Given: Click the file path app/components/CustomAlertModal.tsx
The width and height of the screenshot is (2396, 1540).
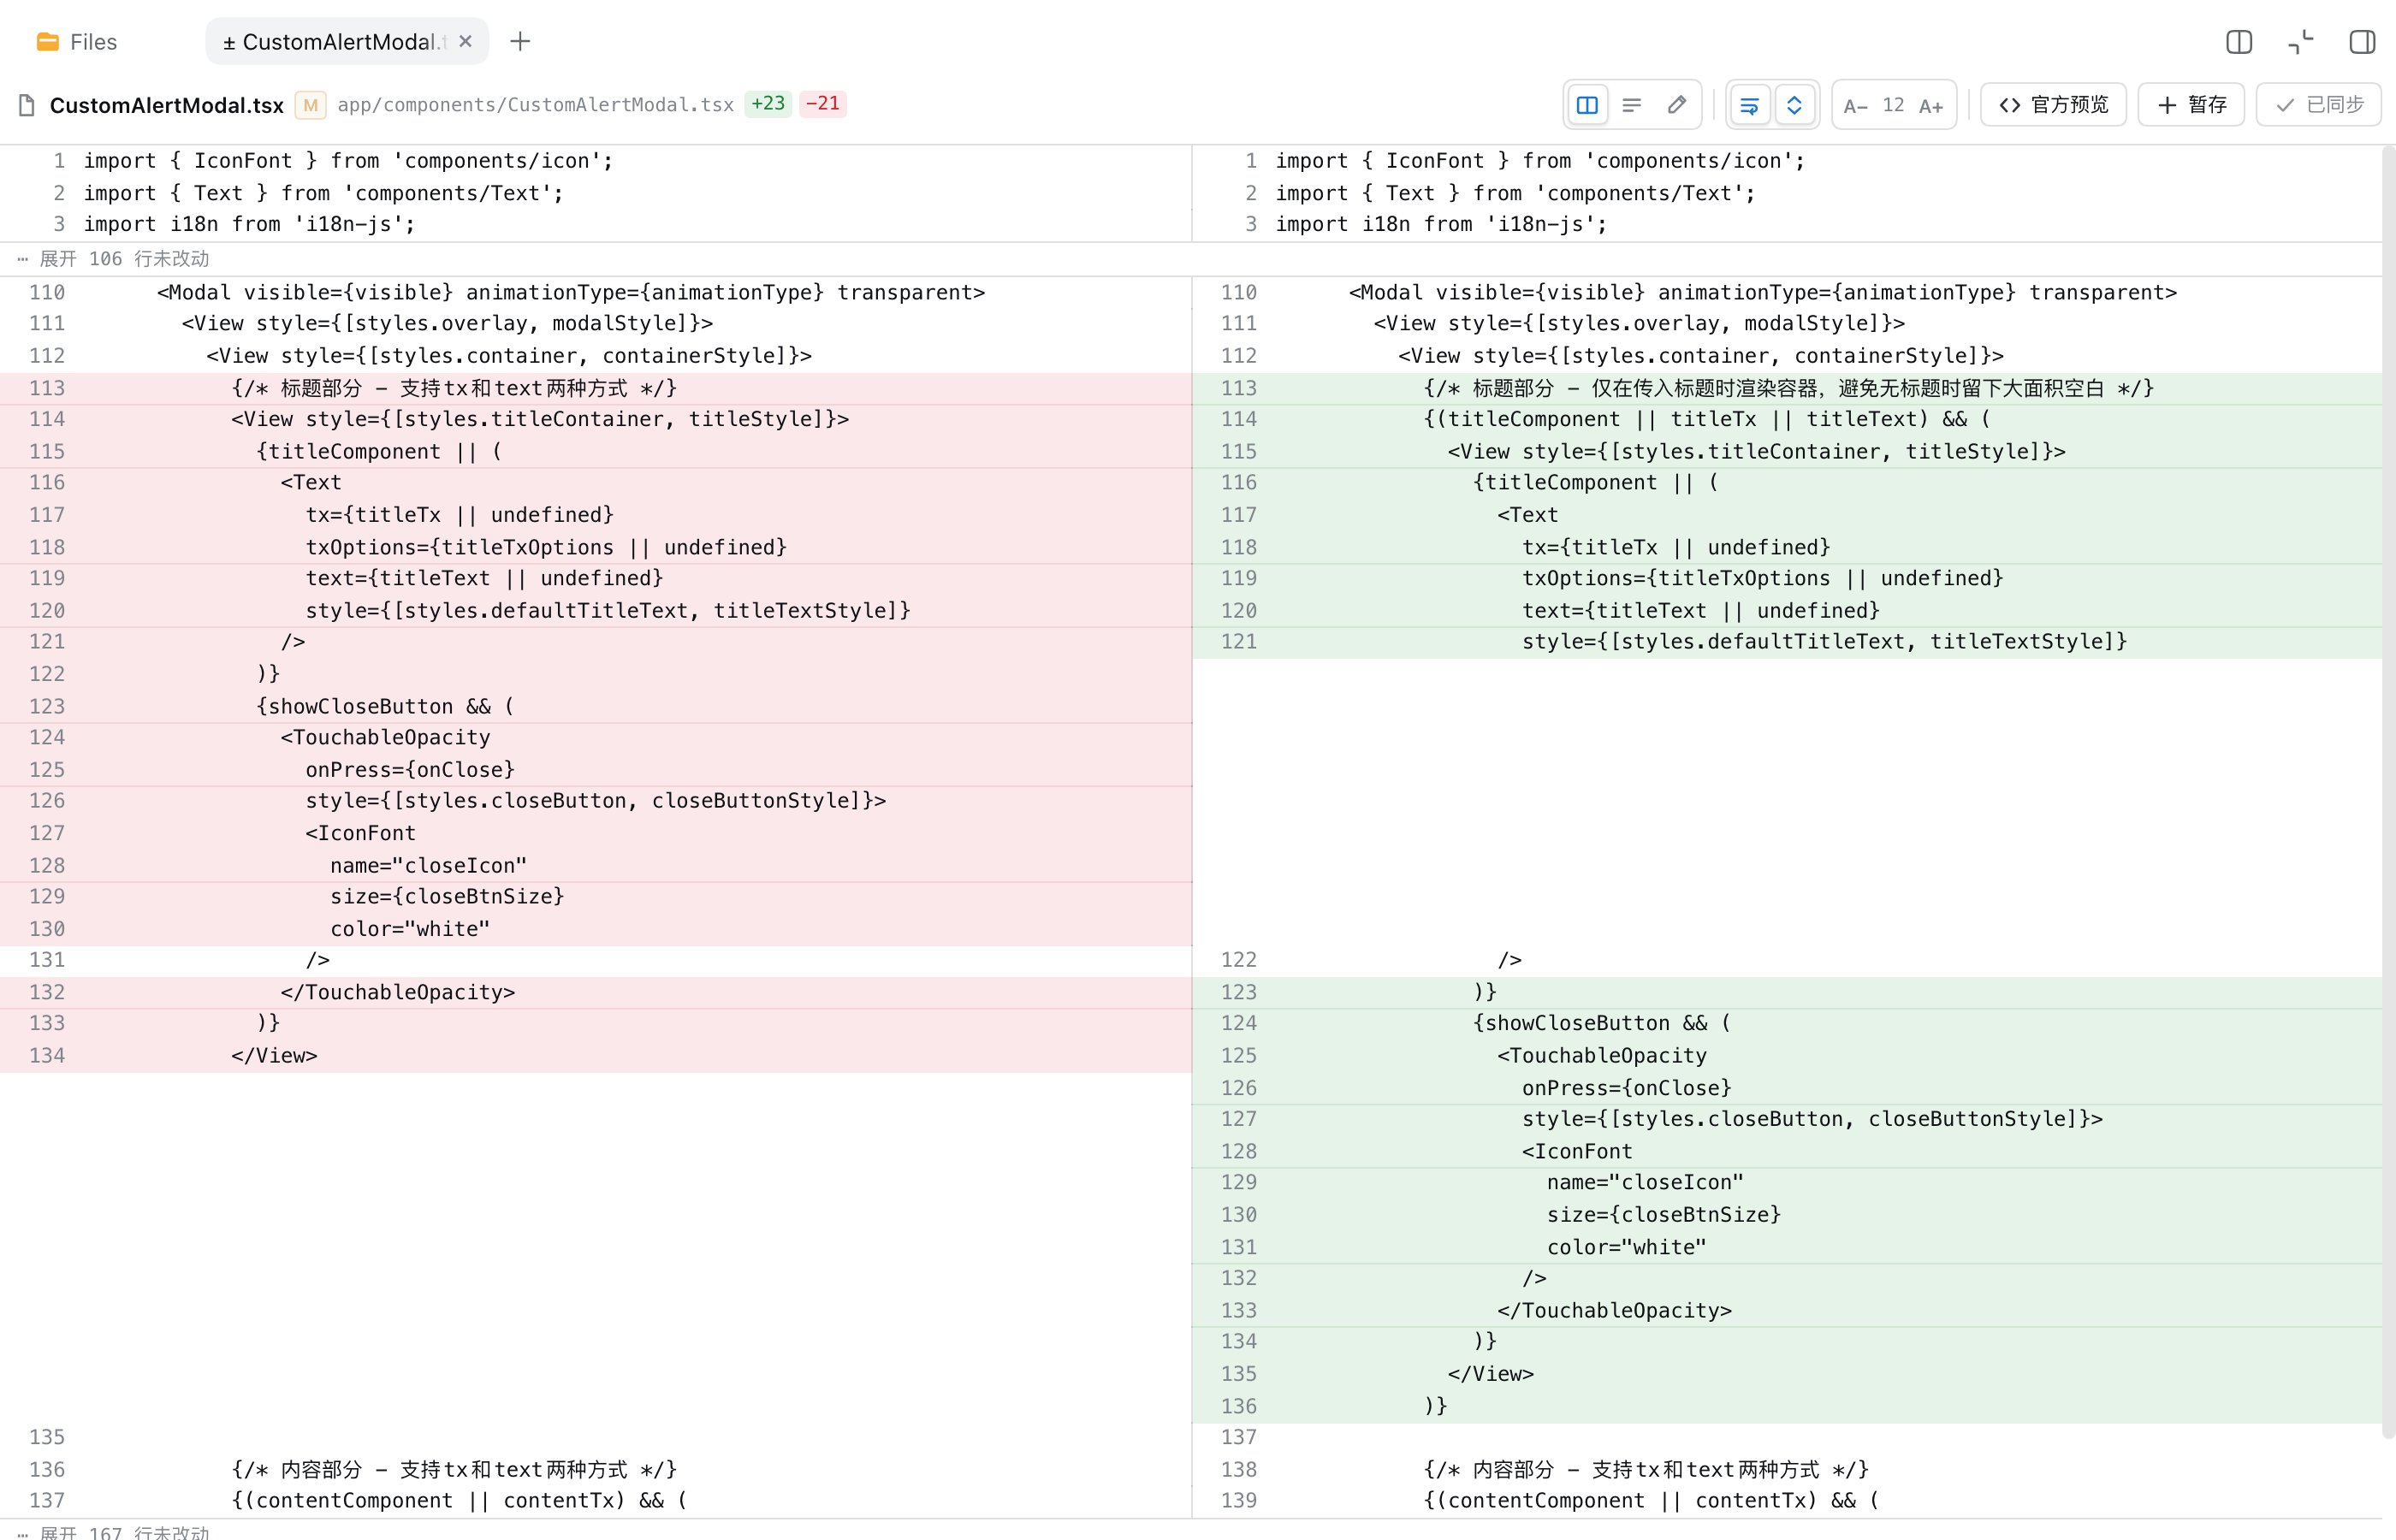Looking at the screenshot, I should coord(535,105).
